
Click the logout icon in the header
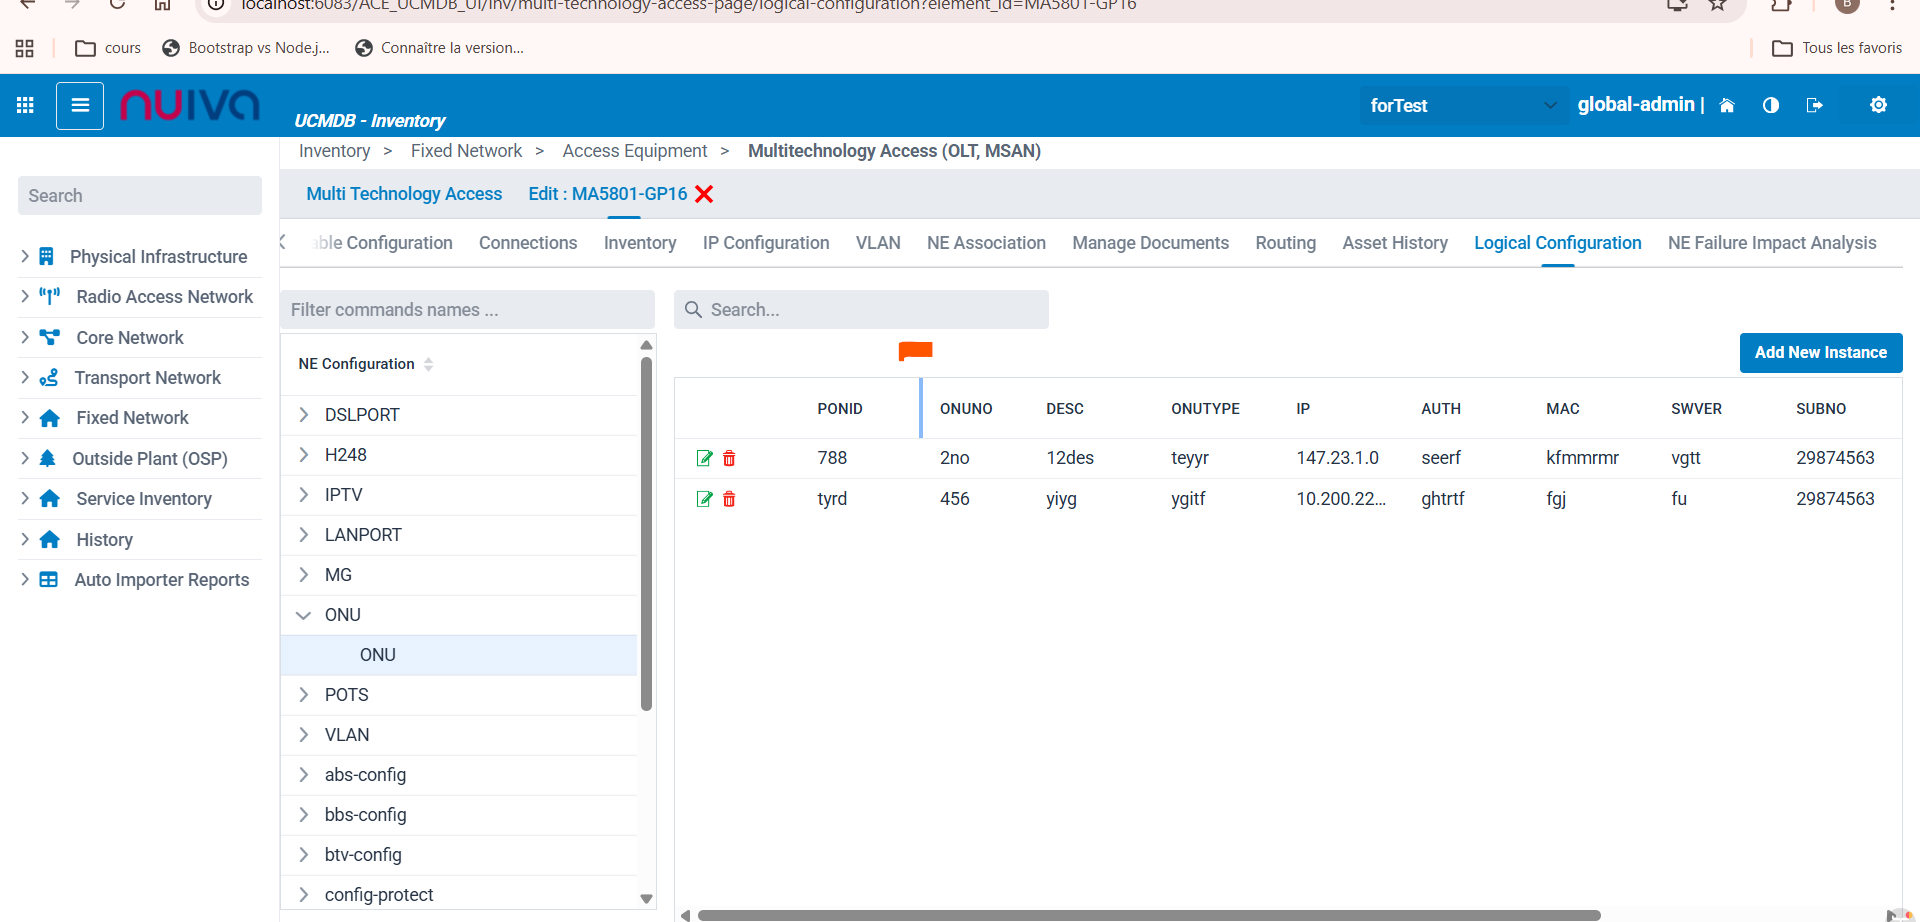click(1814, 105)
